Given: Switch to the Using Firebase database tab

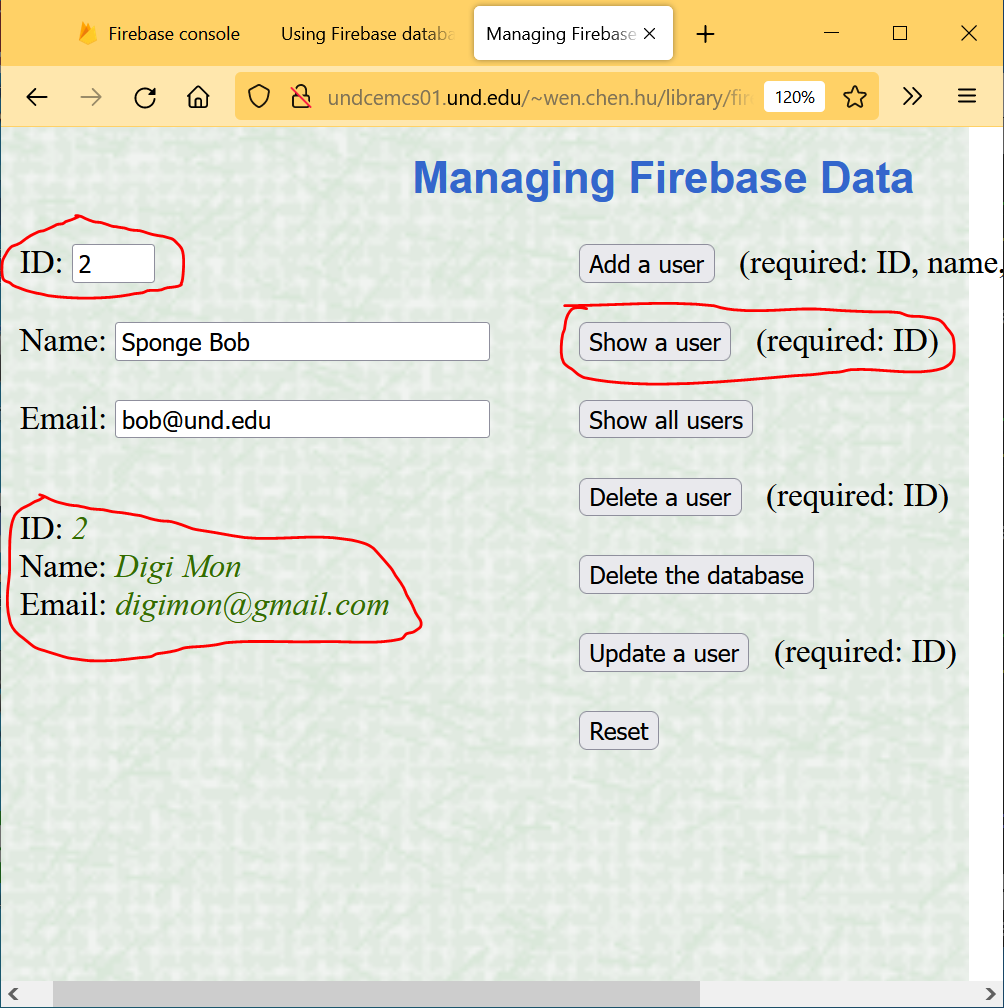Looking at the screenshot, I should point(366,34).
